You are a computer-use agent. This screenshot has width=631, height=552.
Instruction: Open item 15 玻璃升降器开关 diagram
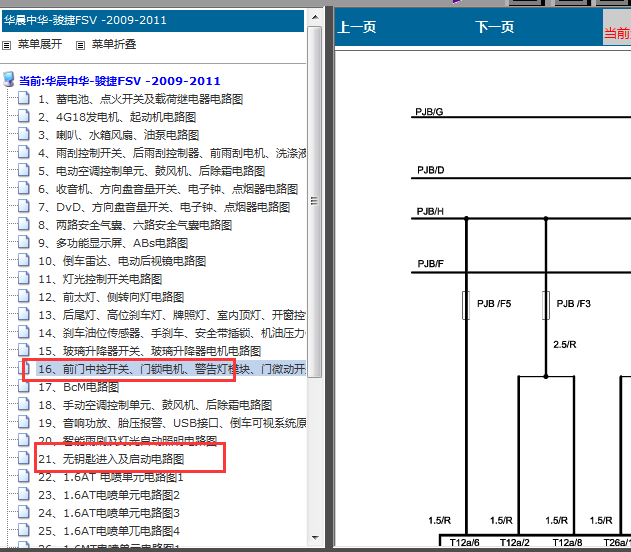[150, 351]
